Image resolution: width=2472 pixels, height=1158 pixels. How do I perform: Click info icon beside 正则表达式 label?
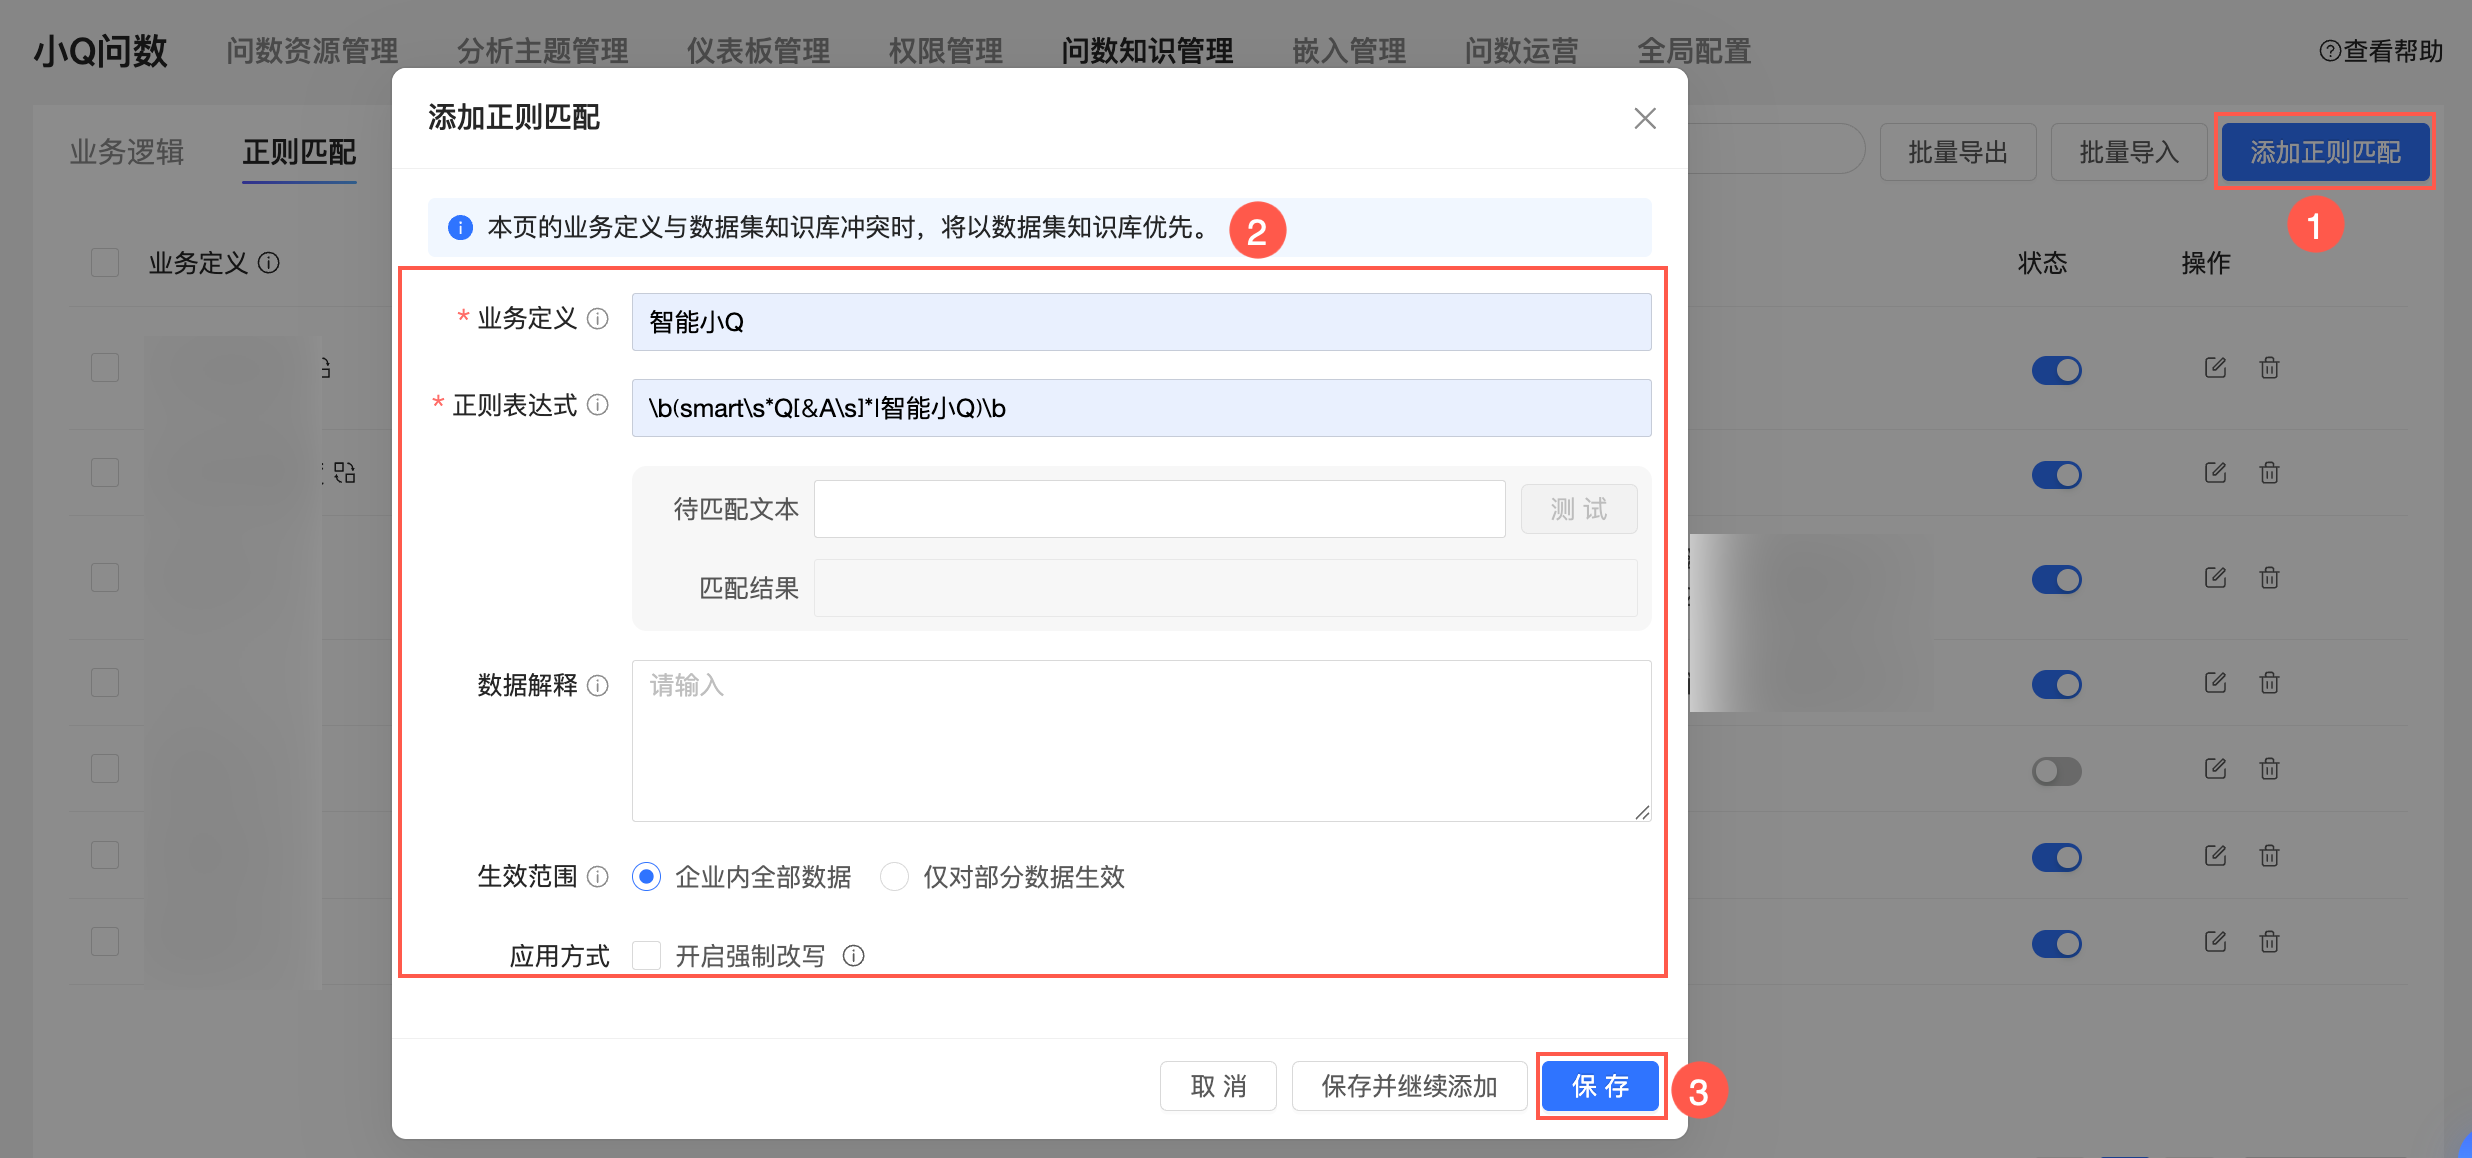pyautogui.click(x=597, y=405)
